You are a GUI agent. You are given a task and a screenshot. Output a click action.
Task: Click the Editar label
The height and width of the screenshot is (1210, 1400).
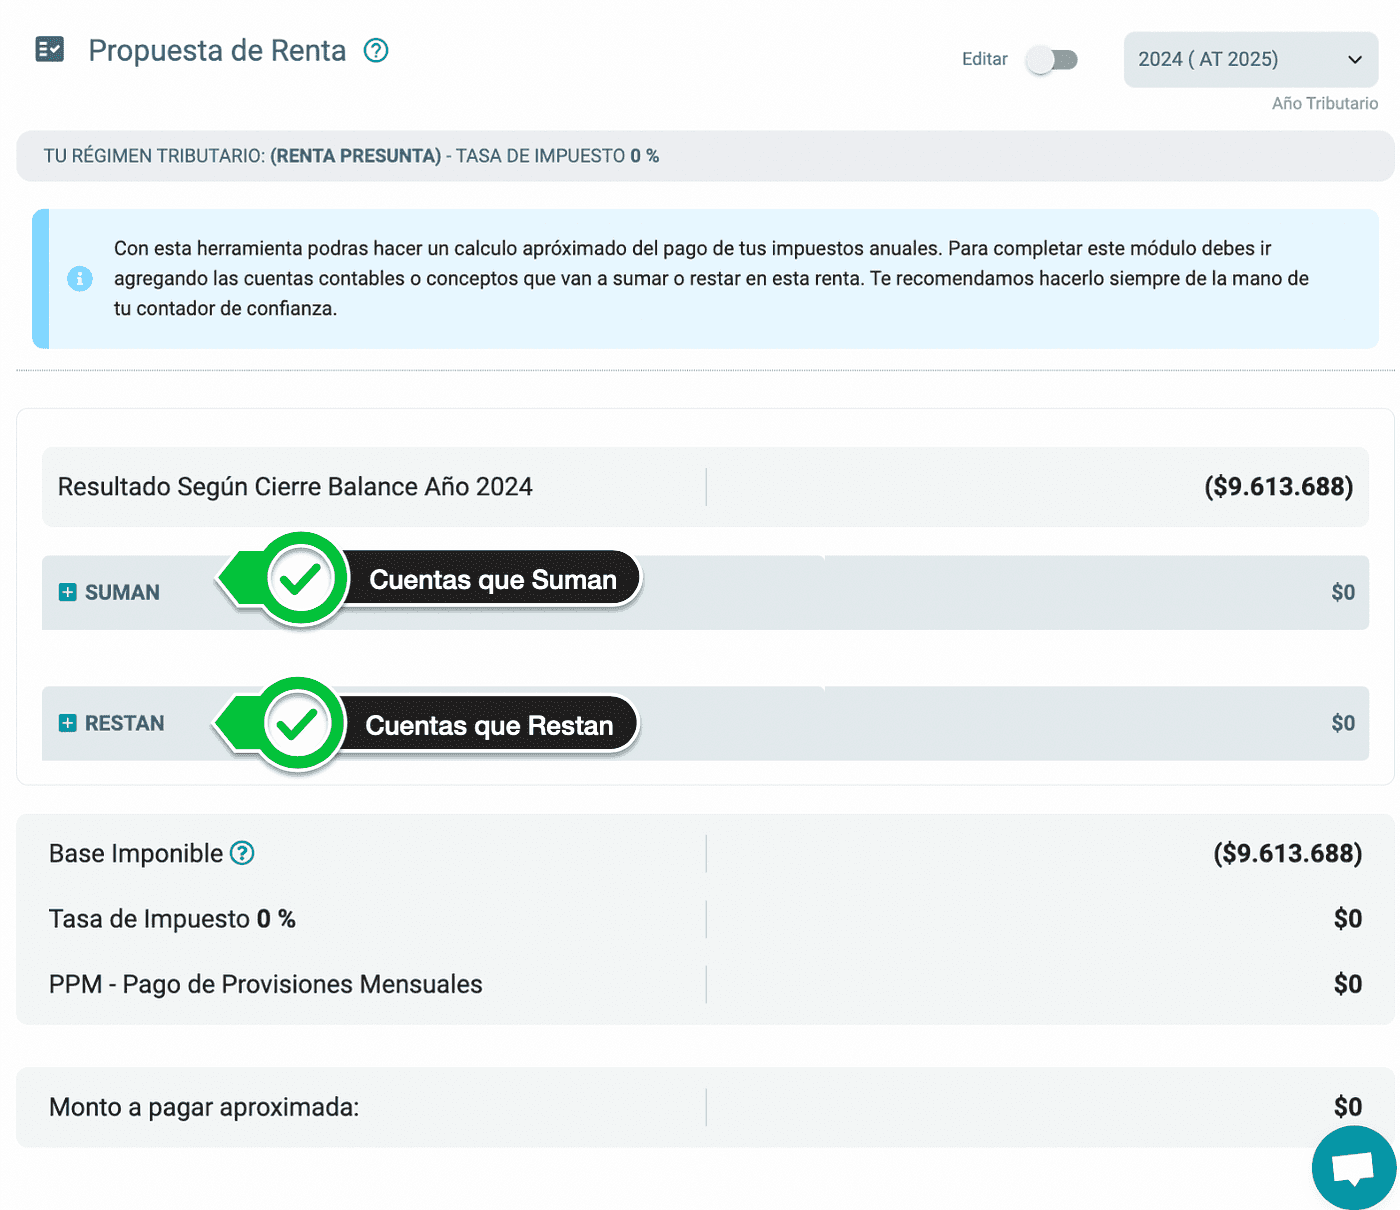pyautogui.click(x=985, y=59)
